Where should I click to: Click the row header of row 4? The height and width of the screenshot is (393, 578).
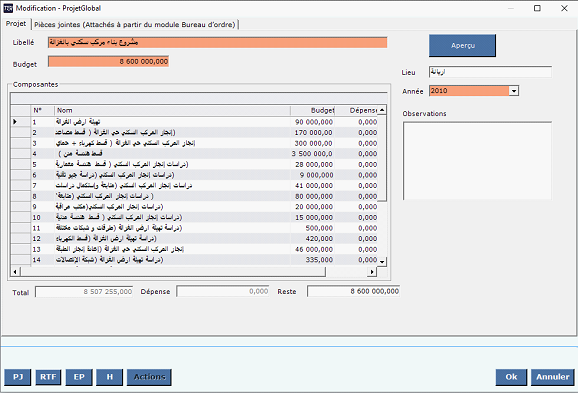[x=21, y=154]
